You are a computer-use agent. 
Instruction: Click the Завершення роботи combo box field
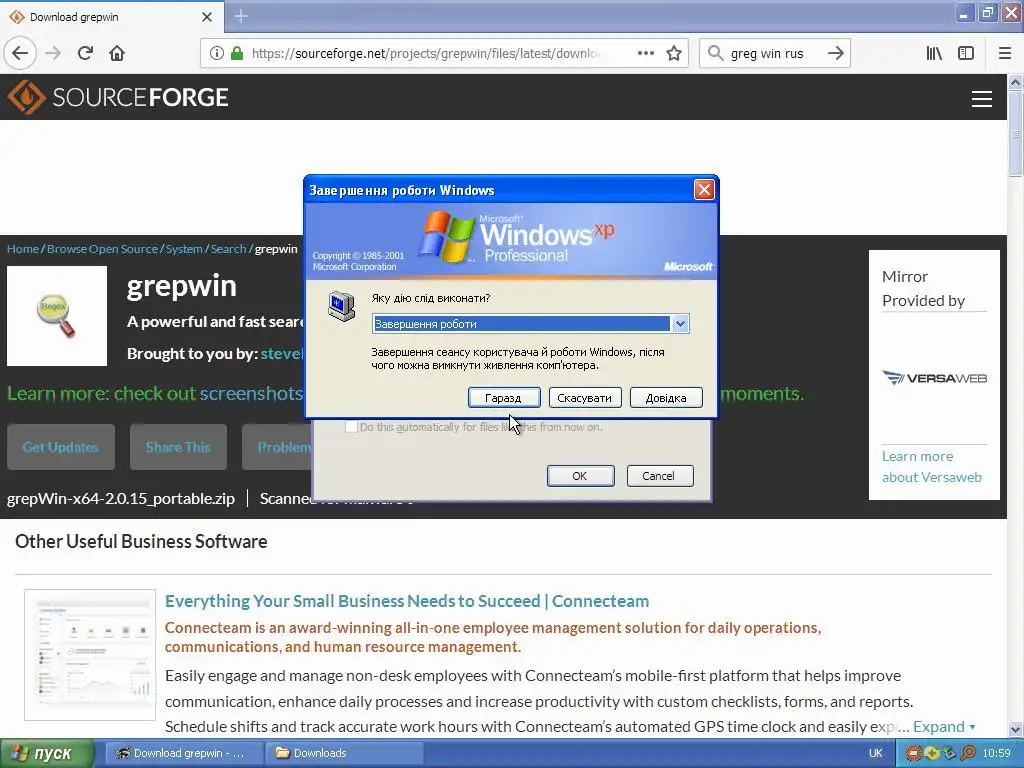coord(530,324)
